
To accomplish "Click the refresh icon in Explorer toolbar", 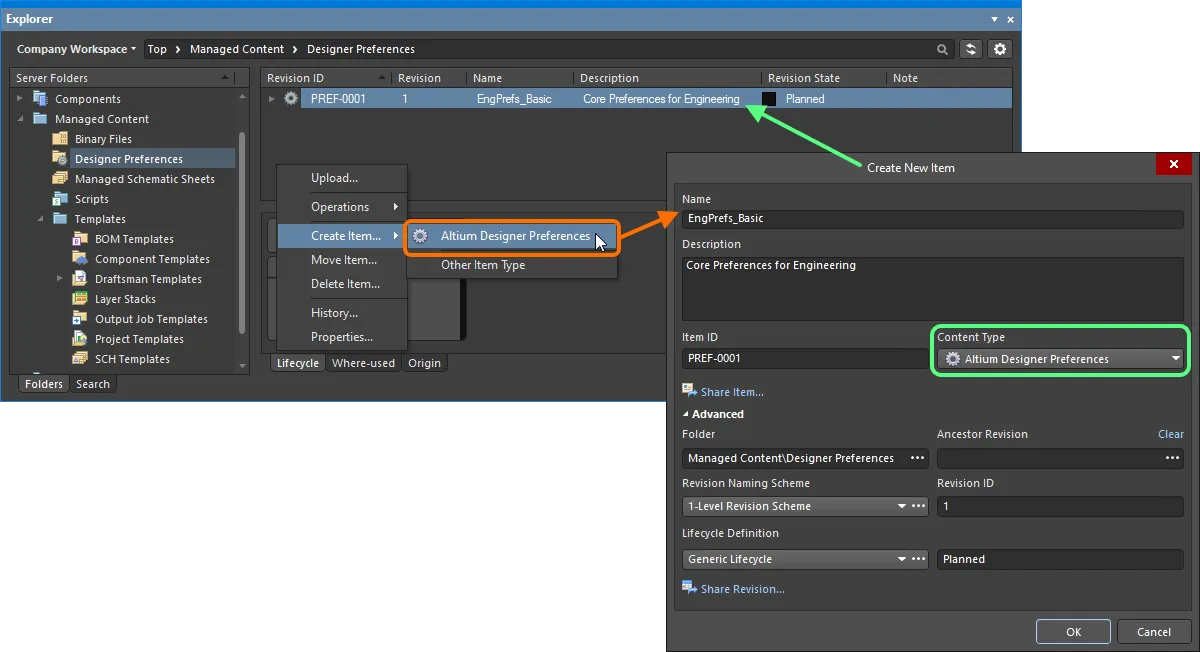I will tap(970, 49).
